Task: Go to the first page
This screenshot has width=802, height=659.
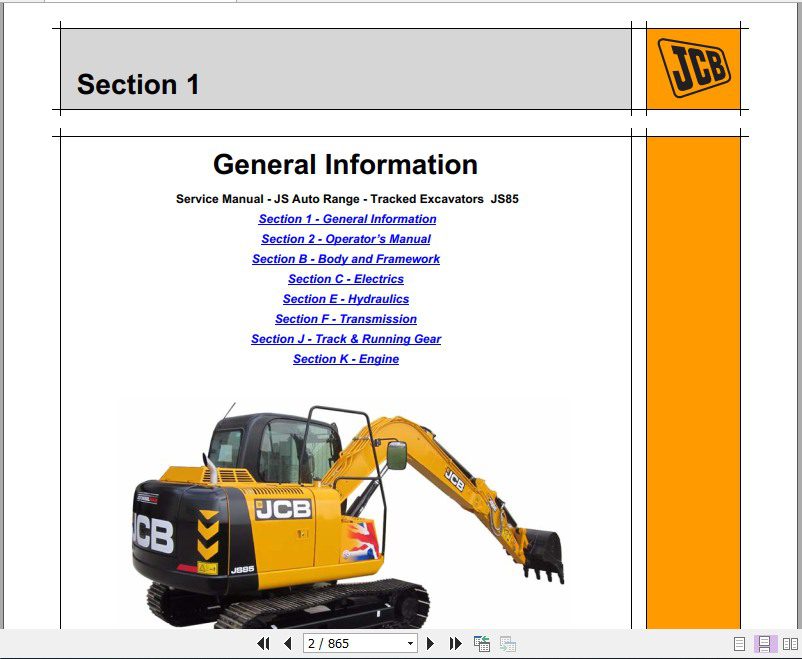Action: point(263,643)
